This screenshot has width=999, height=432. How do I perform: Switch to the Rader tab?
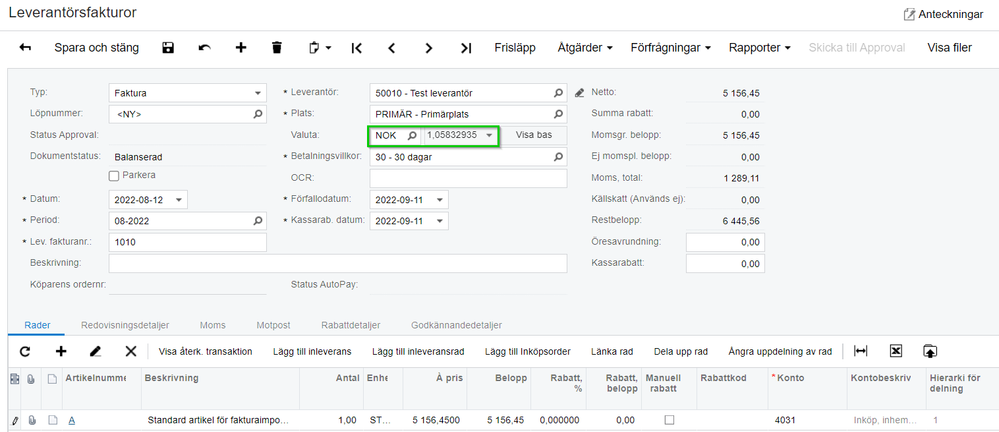[x=37, y=325]
